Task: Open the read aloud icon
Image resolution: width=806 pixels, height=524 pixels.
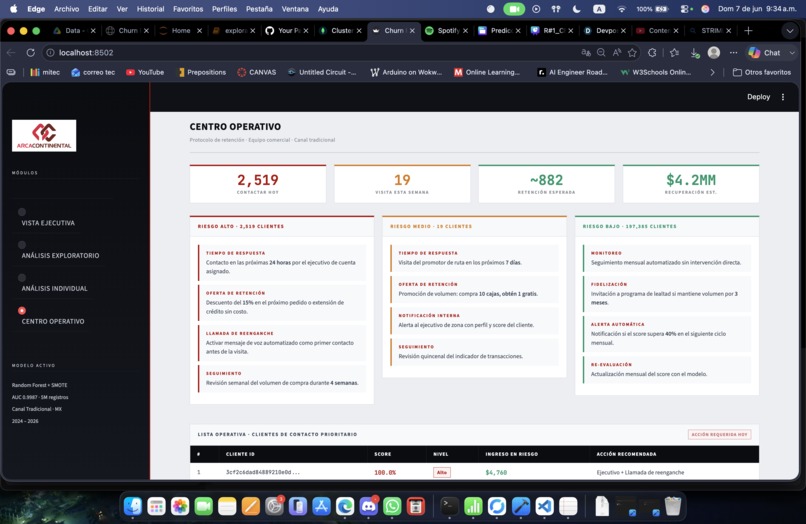Action: click(616, 52)
